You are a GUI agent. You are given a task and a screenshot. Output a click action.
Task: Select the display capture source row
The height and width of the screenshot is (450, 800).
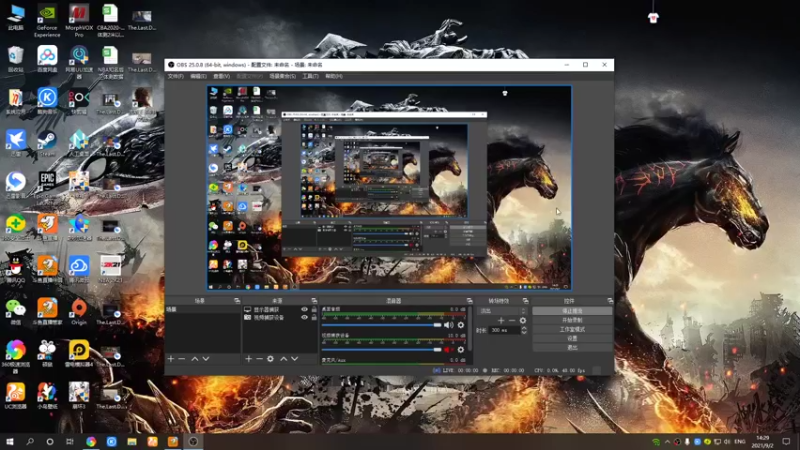point(280,309)
